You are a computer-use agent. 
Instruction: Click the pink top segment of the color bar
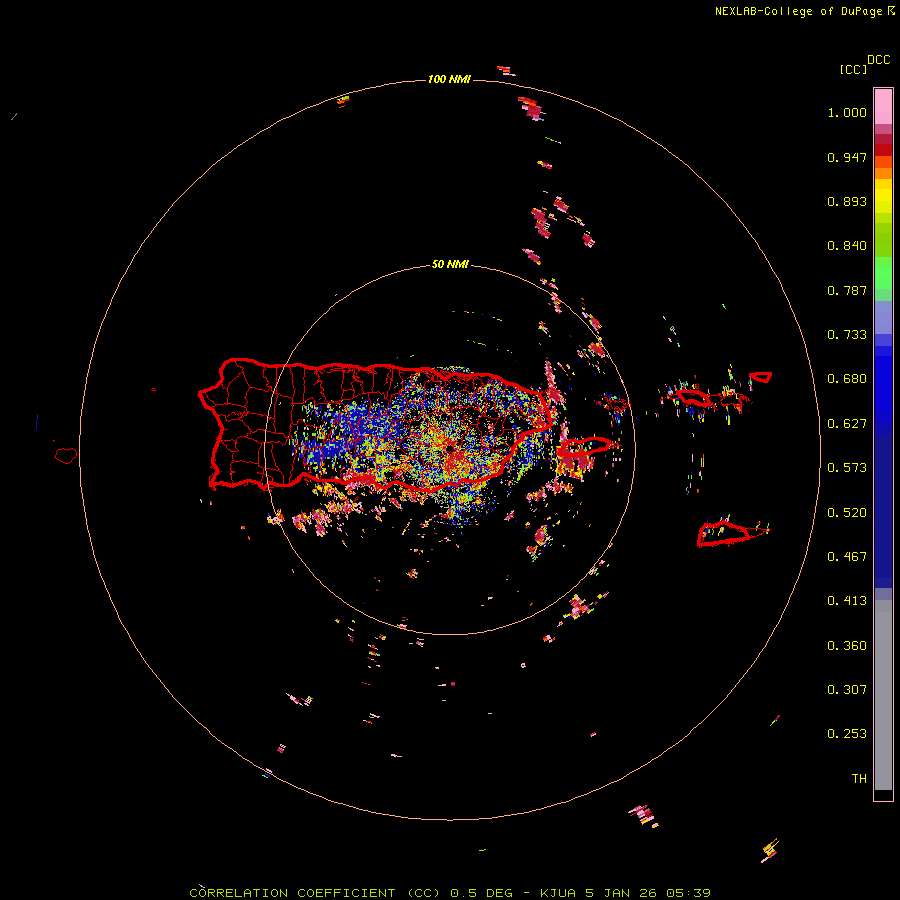tap(883, 106)
